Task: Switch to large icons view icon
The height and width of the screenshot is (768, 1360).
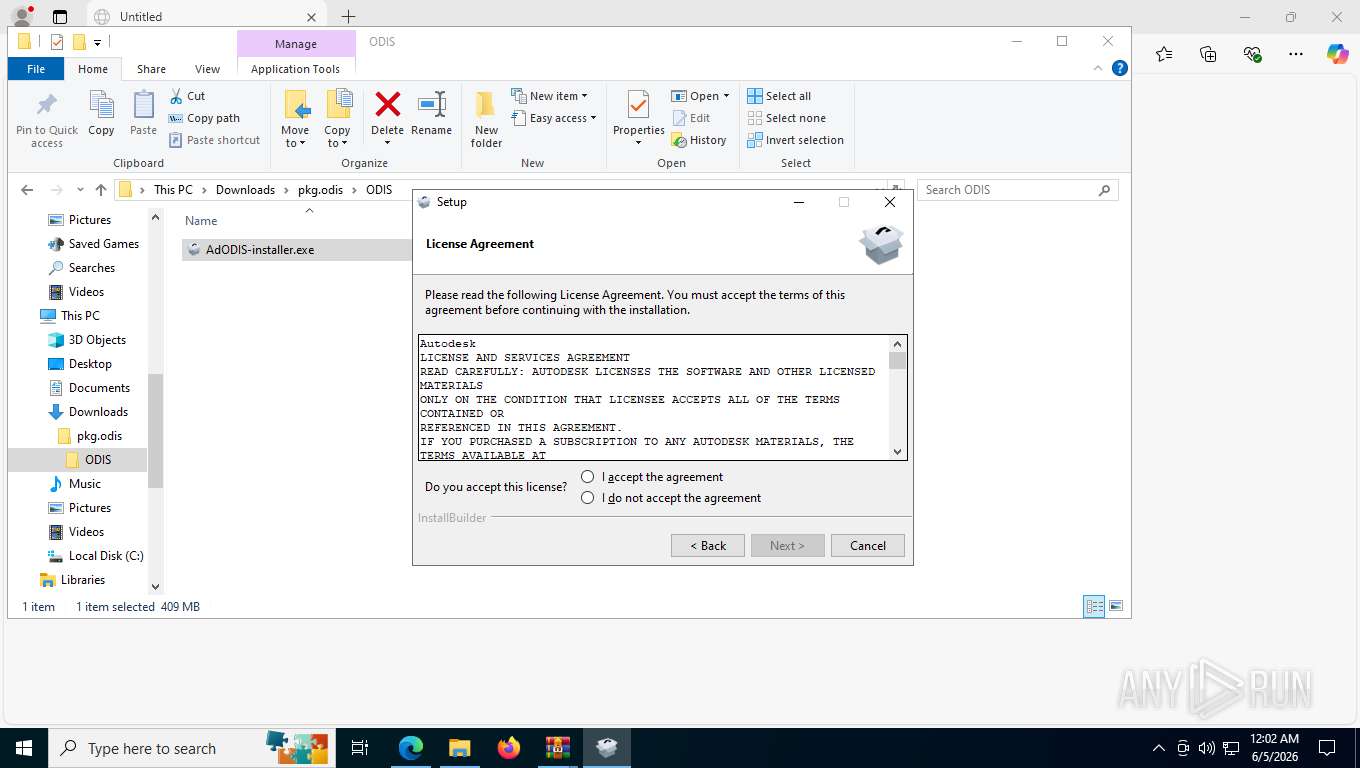Action: (1116, 606)
